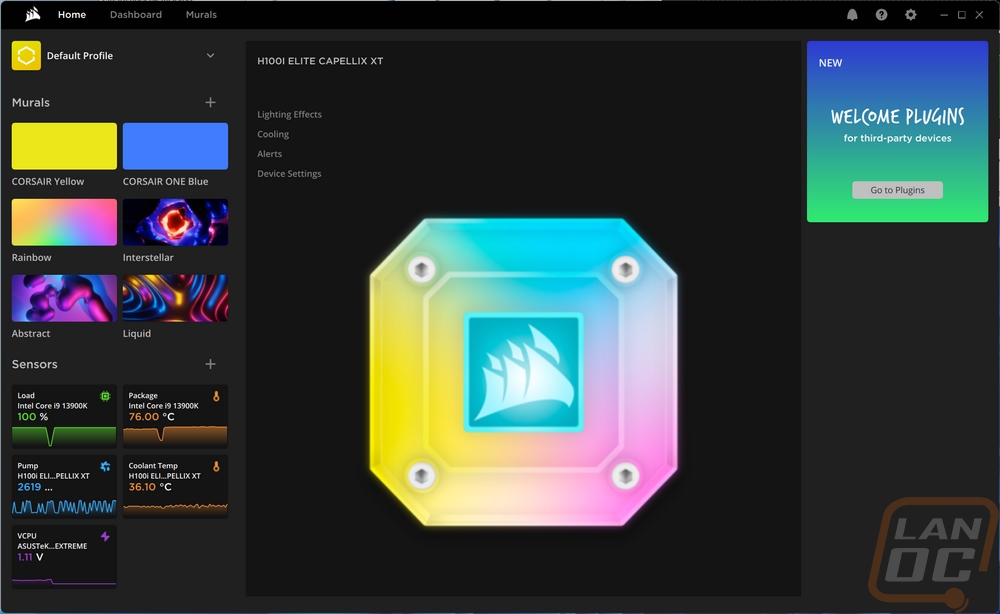Open the Cooling section
This screenshot has height=614, width=1000.
273,134
